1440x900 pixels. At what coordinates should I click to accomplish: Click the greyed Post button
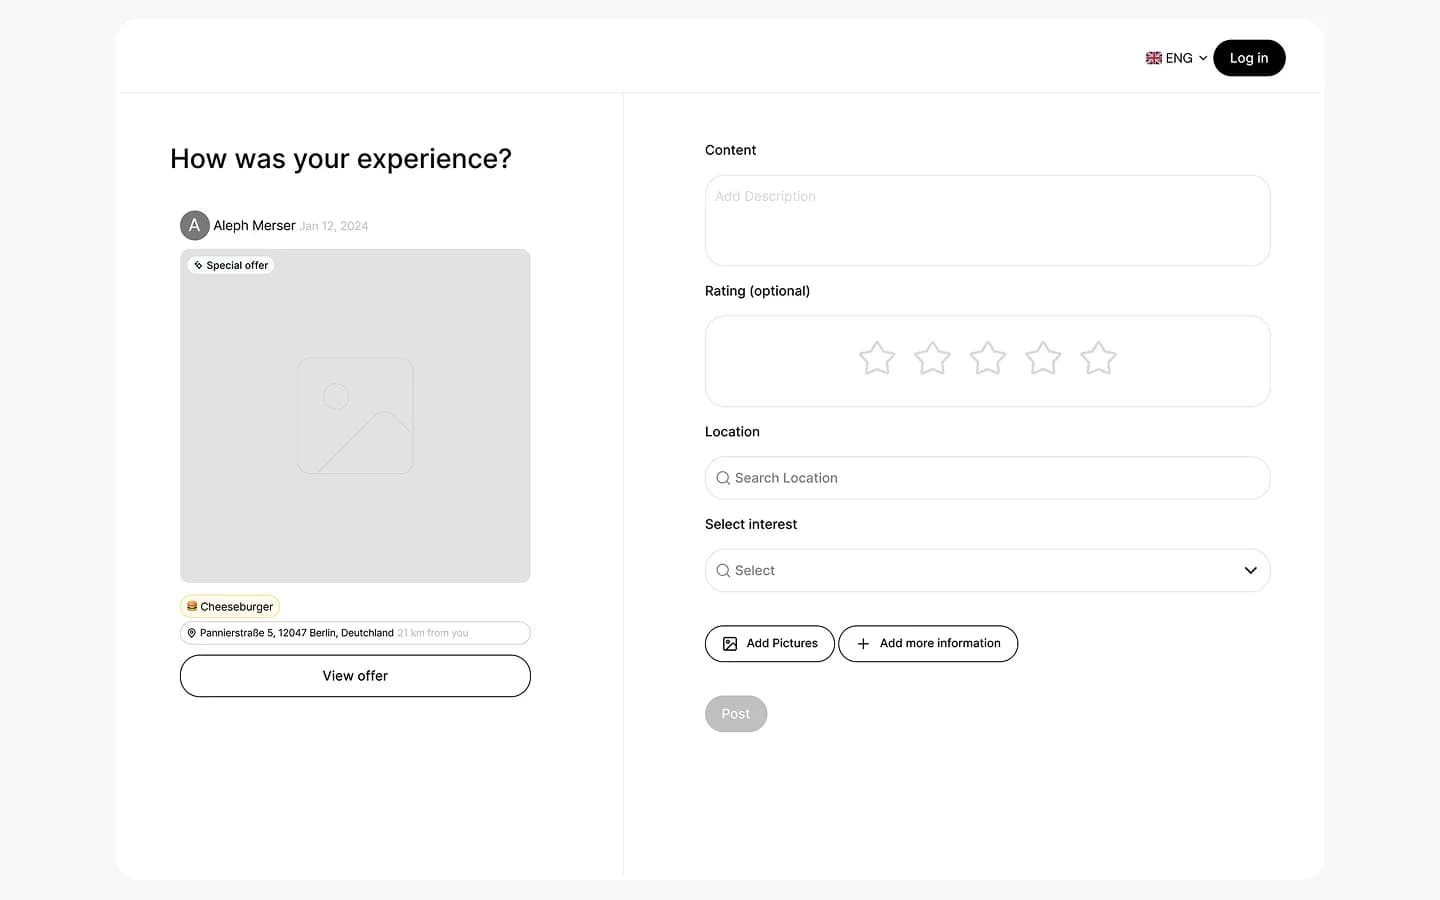(736, 714)
